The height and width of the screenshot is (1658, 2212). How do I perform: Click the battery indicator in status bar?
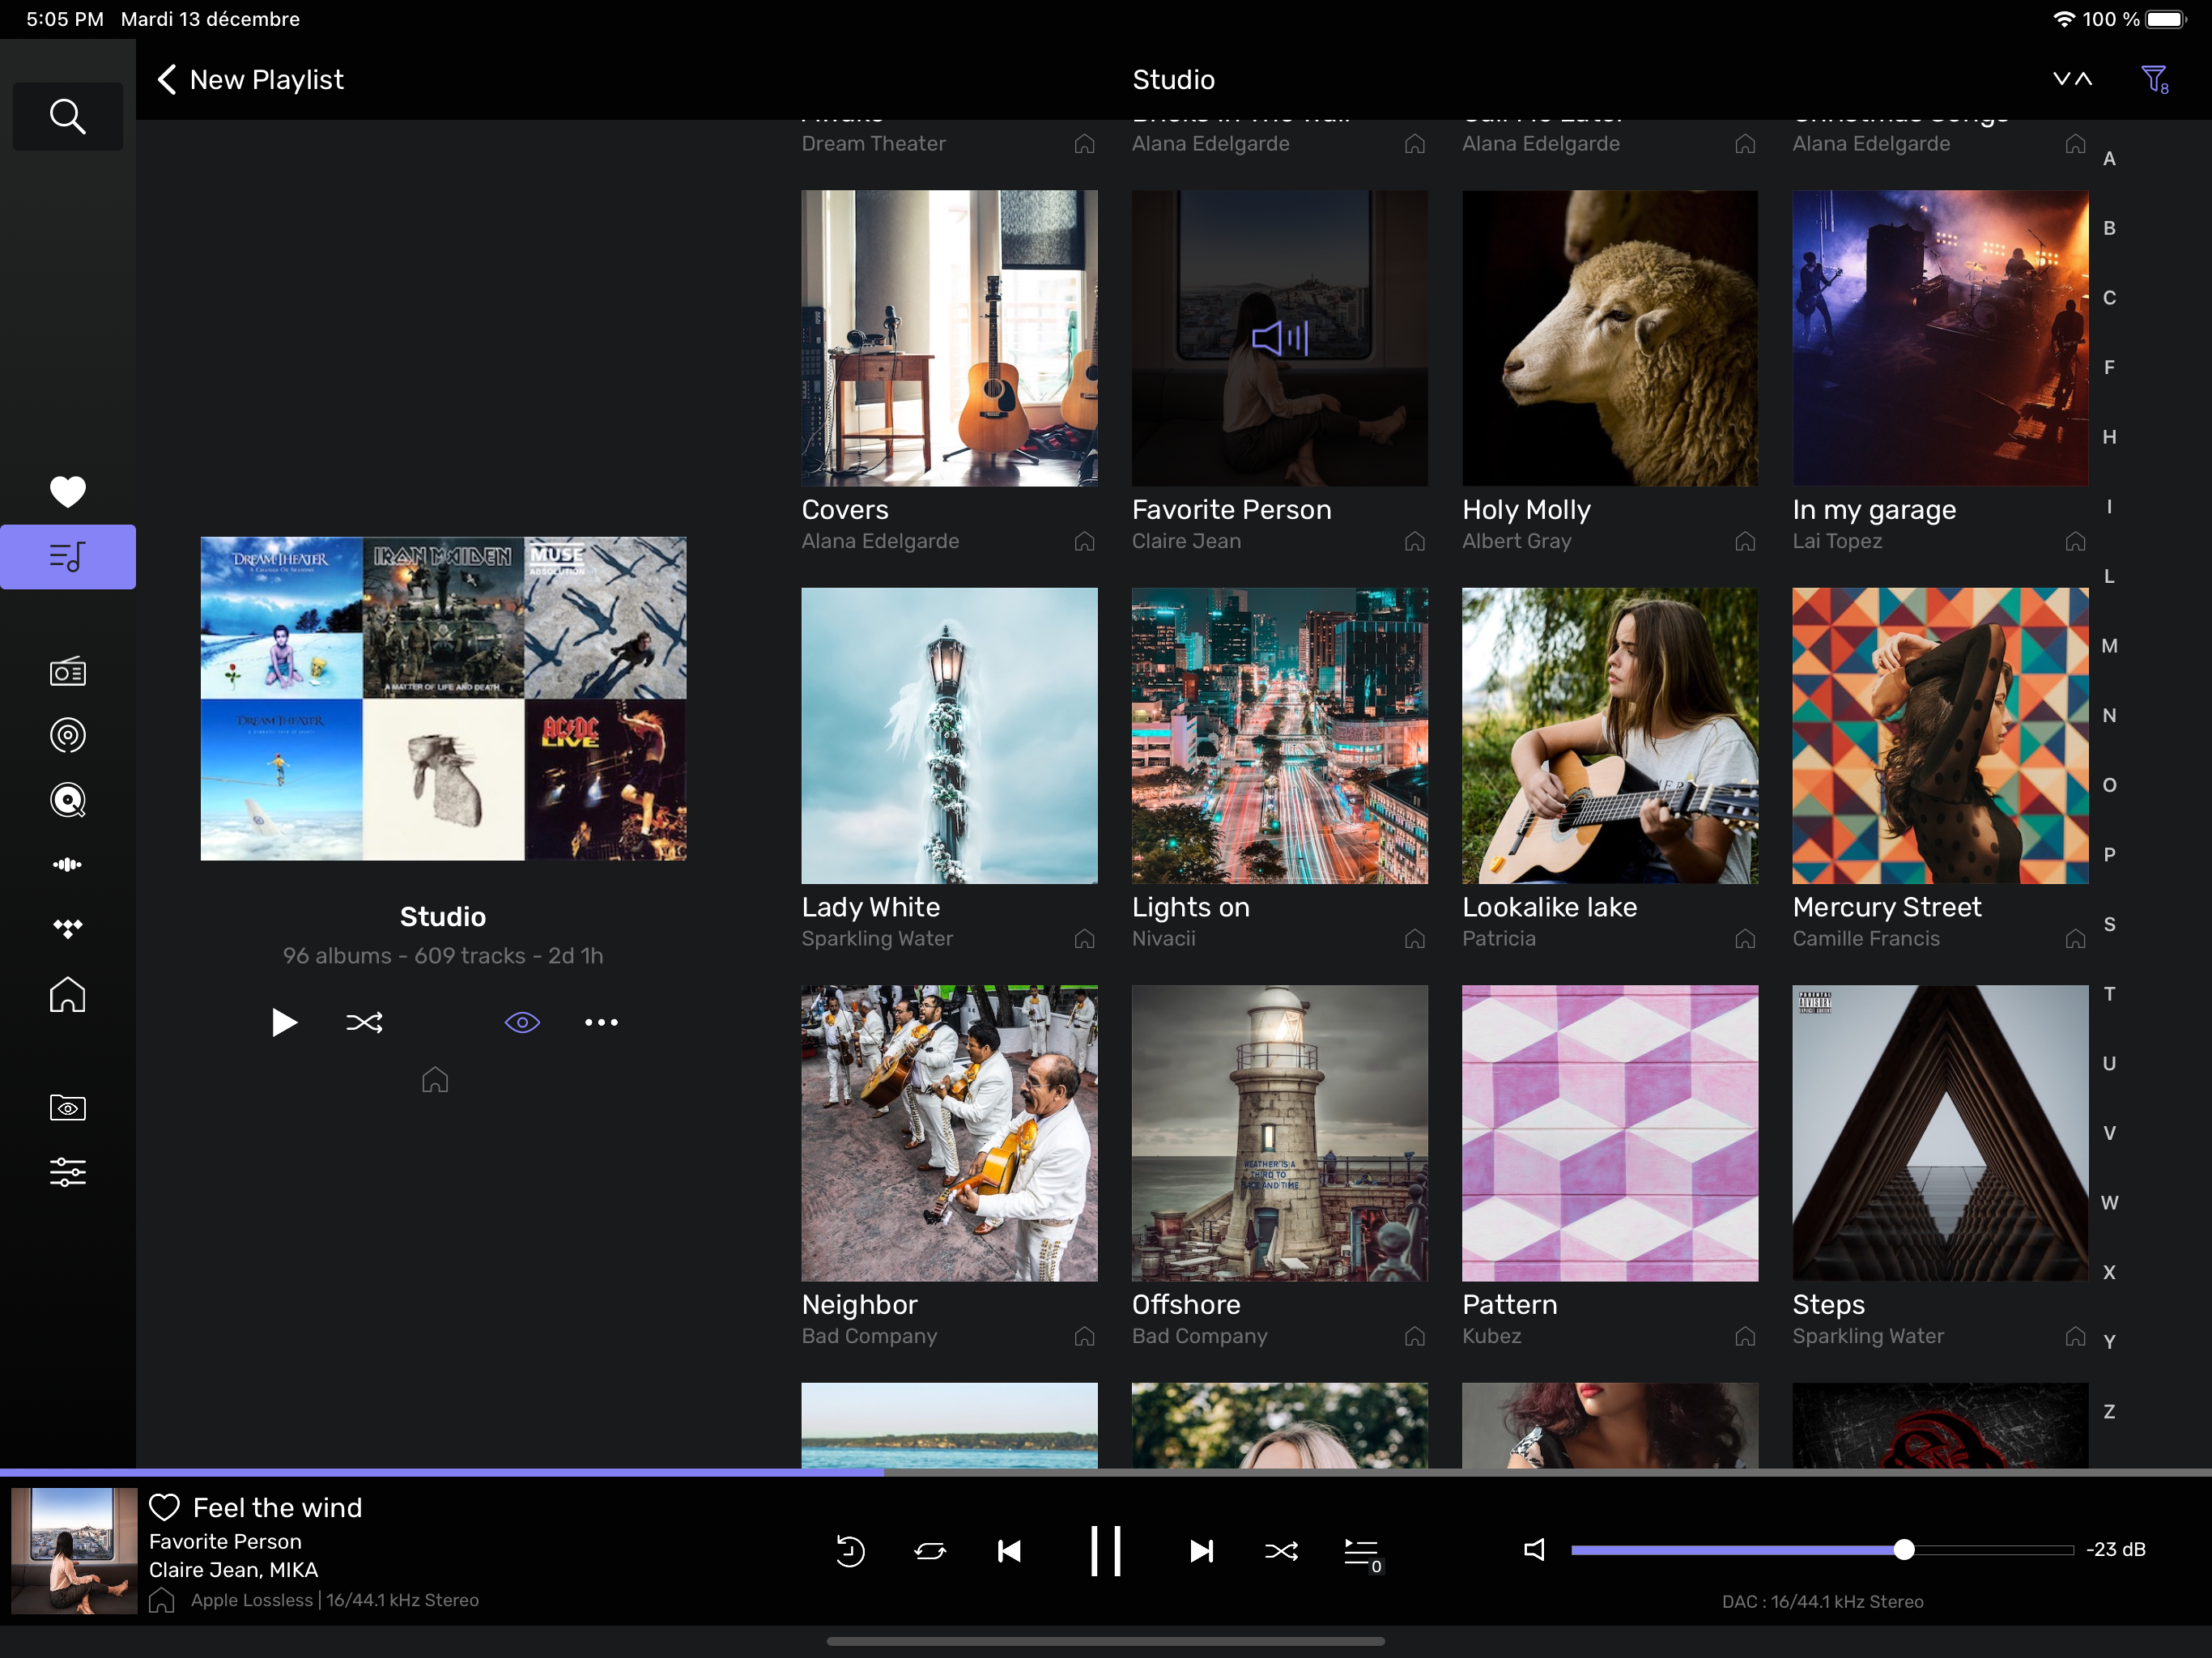coord(2166,19)
